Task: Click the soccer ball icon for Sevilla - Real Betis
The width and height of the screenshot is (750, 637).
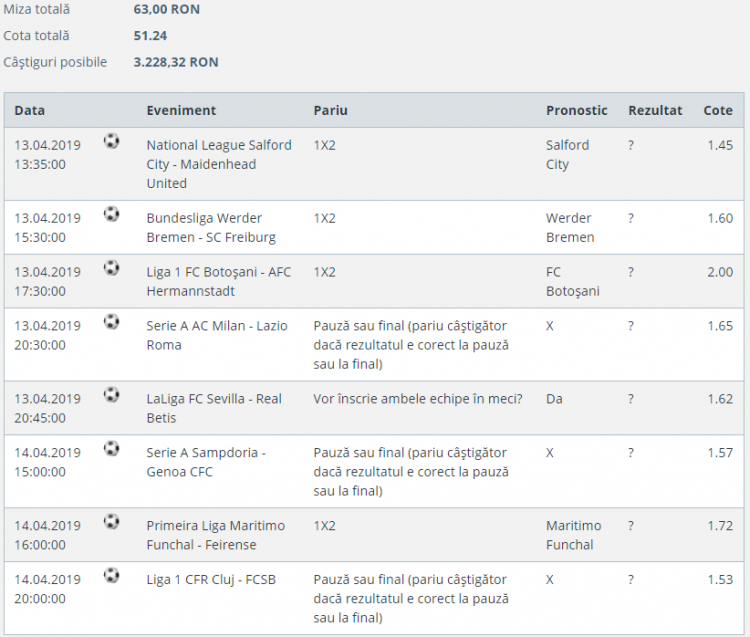Action: click(111, 395)
